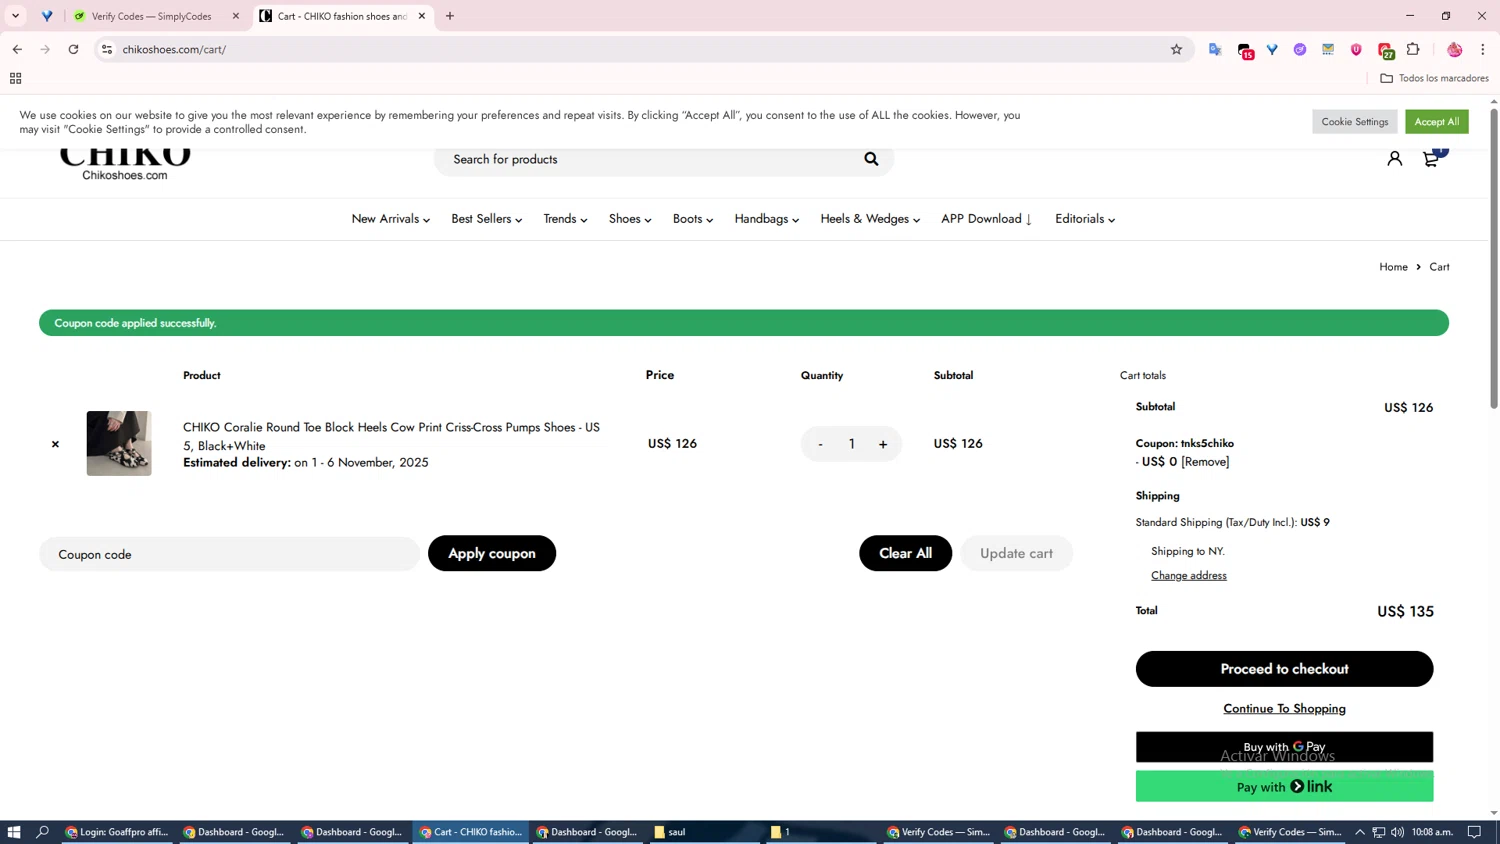Pay with Link button
The width and height of the screenshot is (1500, 844).
1284,786
